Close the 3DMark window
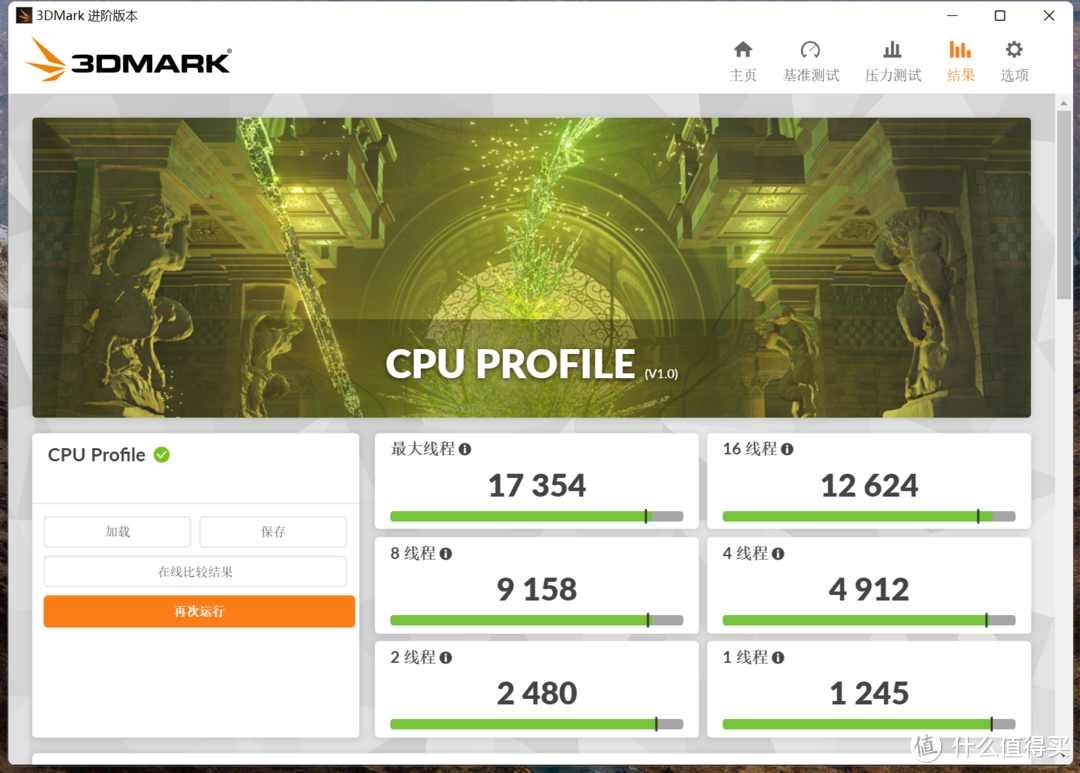The width and height of the screenshot is (1080, 773). [x=1049, y=15]
